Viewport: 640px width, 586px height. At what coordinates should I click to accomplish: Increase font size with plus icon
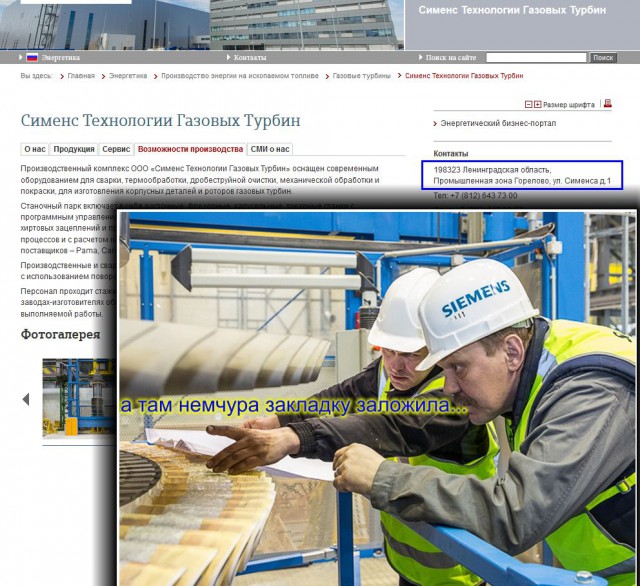click(x=538, y=104)
